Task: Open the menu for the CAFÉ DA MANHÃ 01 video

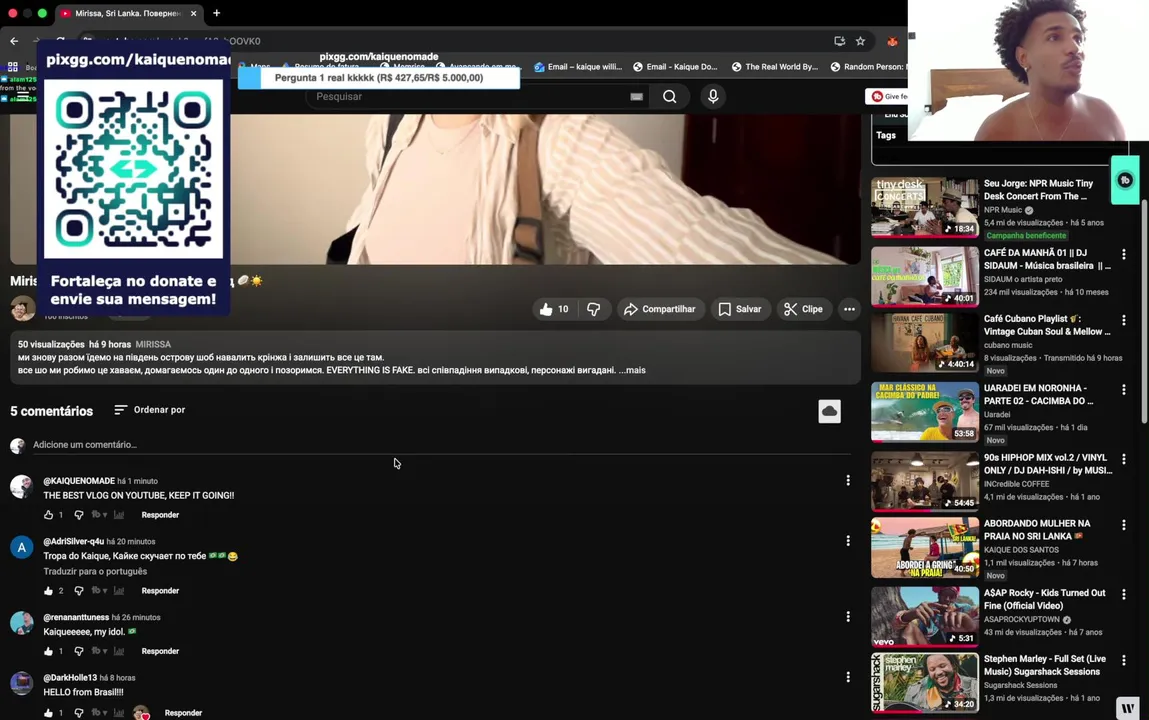Action: pyautogui.click(x=1123, y=254)
